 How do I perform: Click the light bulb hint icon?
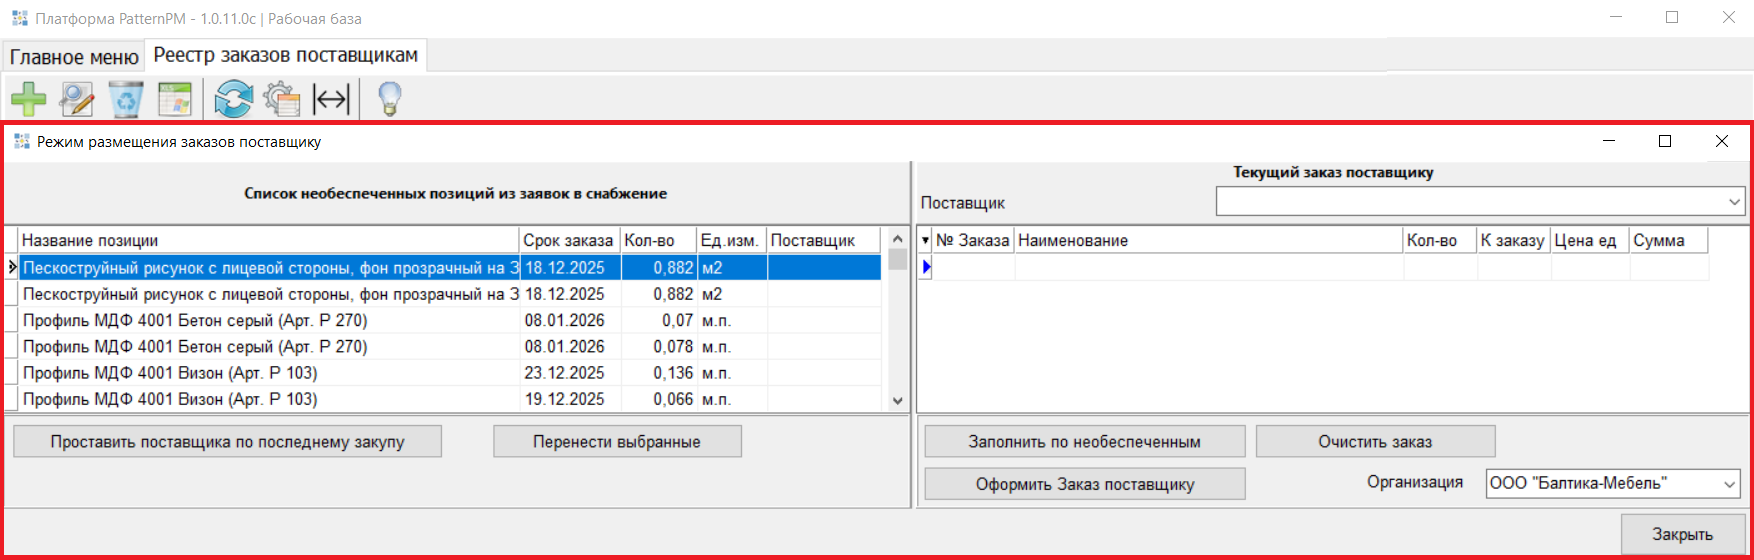pyautogui.click(x=389, y=99)
